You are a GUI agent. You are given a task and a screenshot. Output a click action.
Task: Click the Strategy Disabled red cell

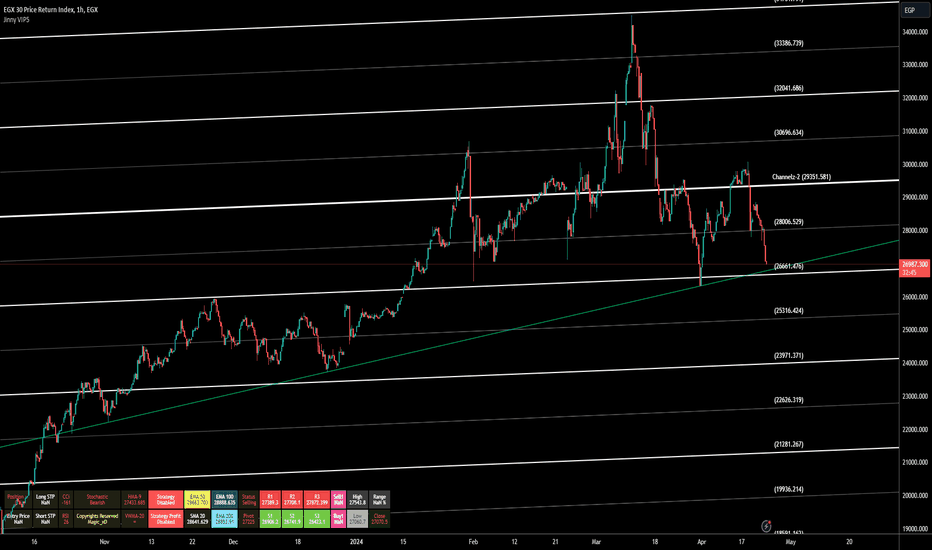166,500
